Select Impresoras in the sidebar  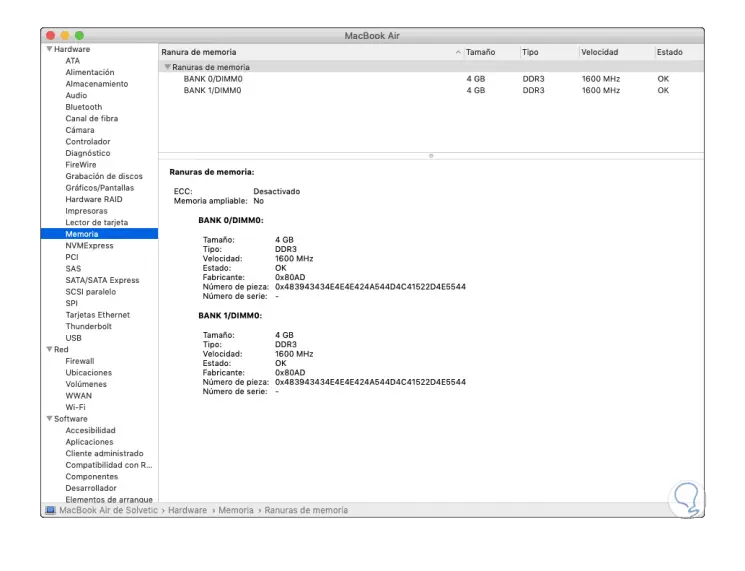(86, 211)
